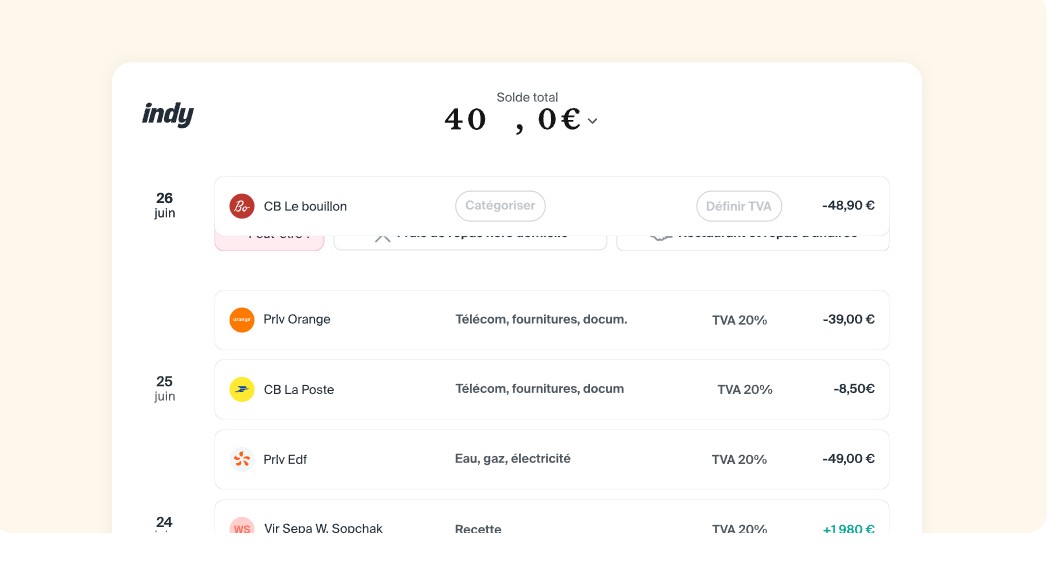
Task: Open the CB Le bouillon transaction
Action: pyautogui.click(x=305, y=207)
